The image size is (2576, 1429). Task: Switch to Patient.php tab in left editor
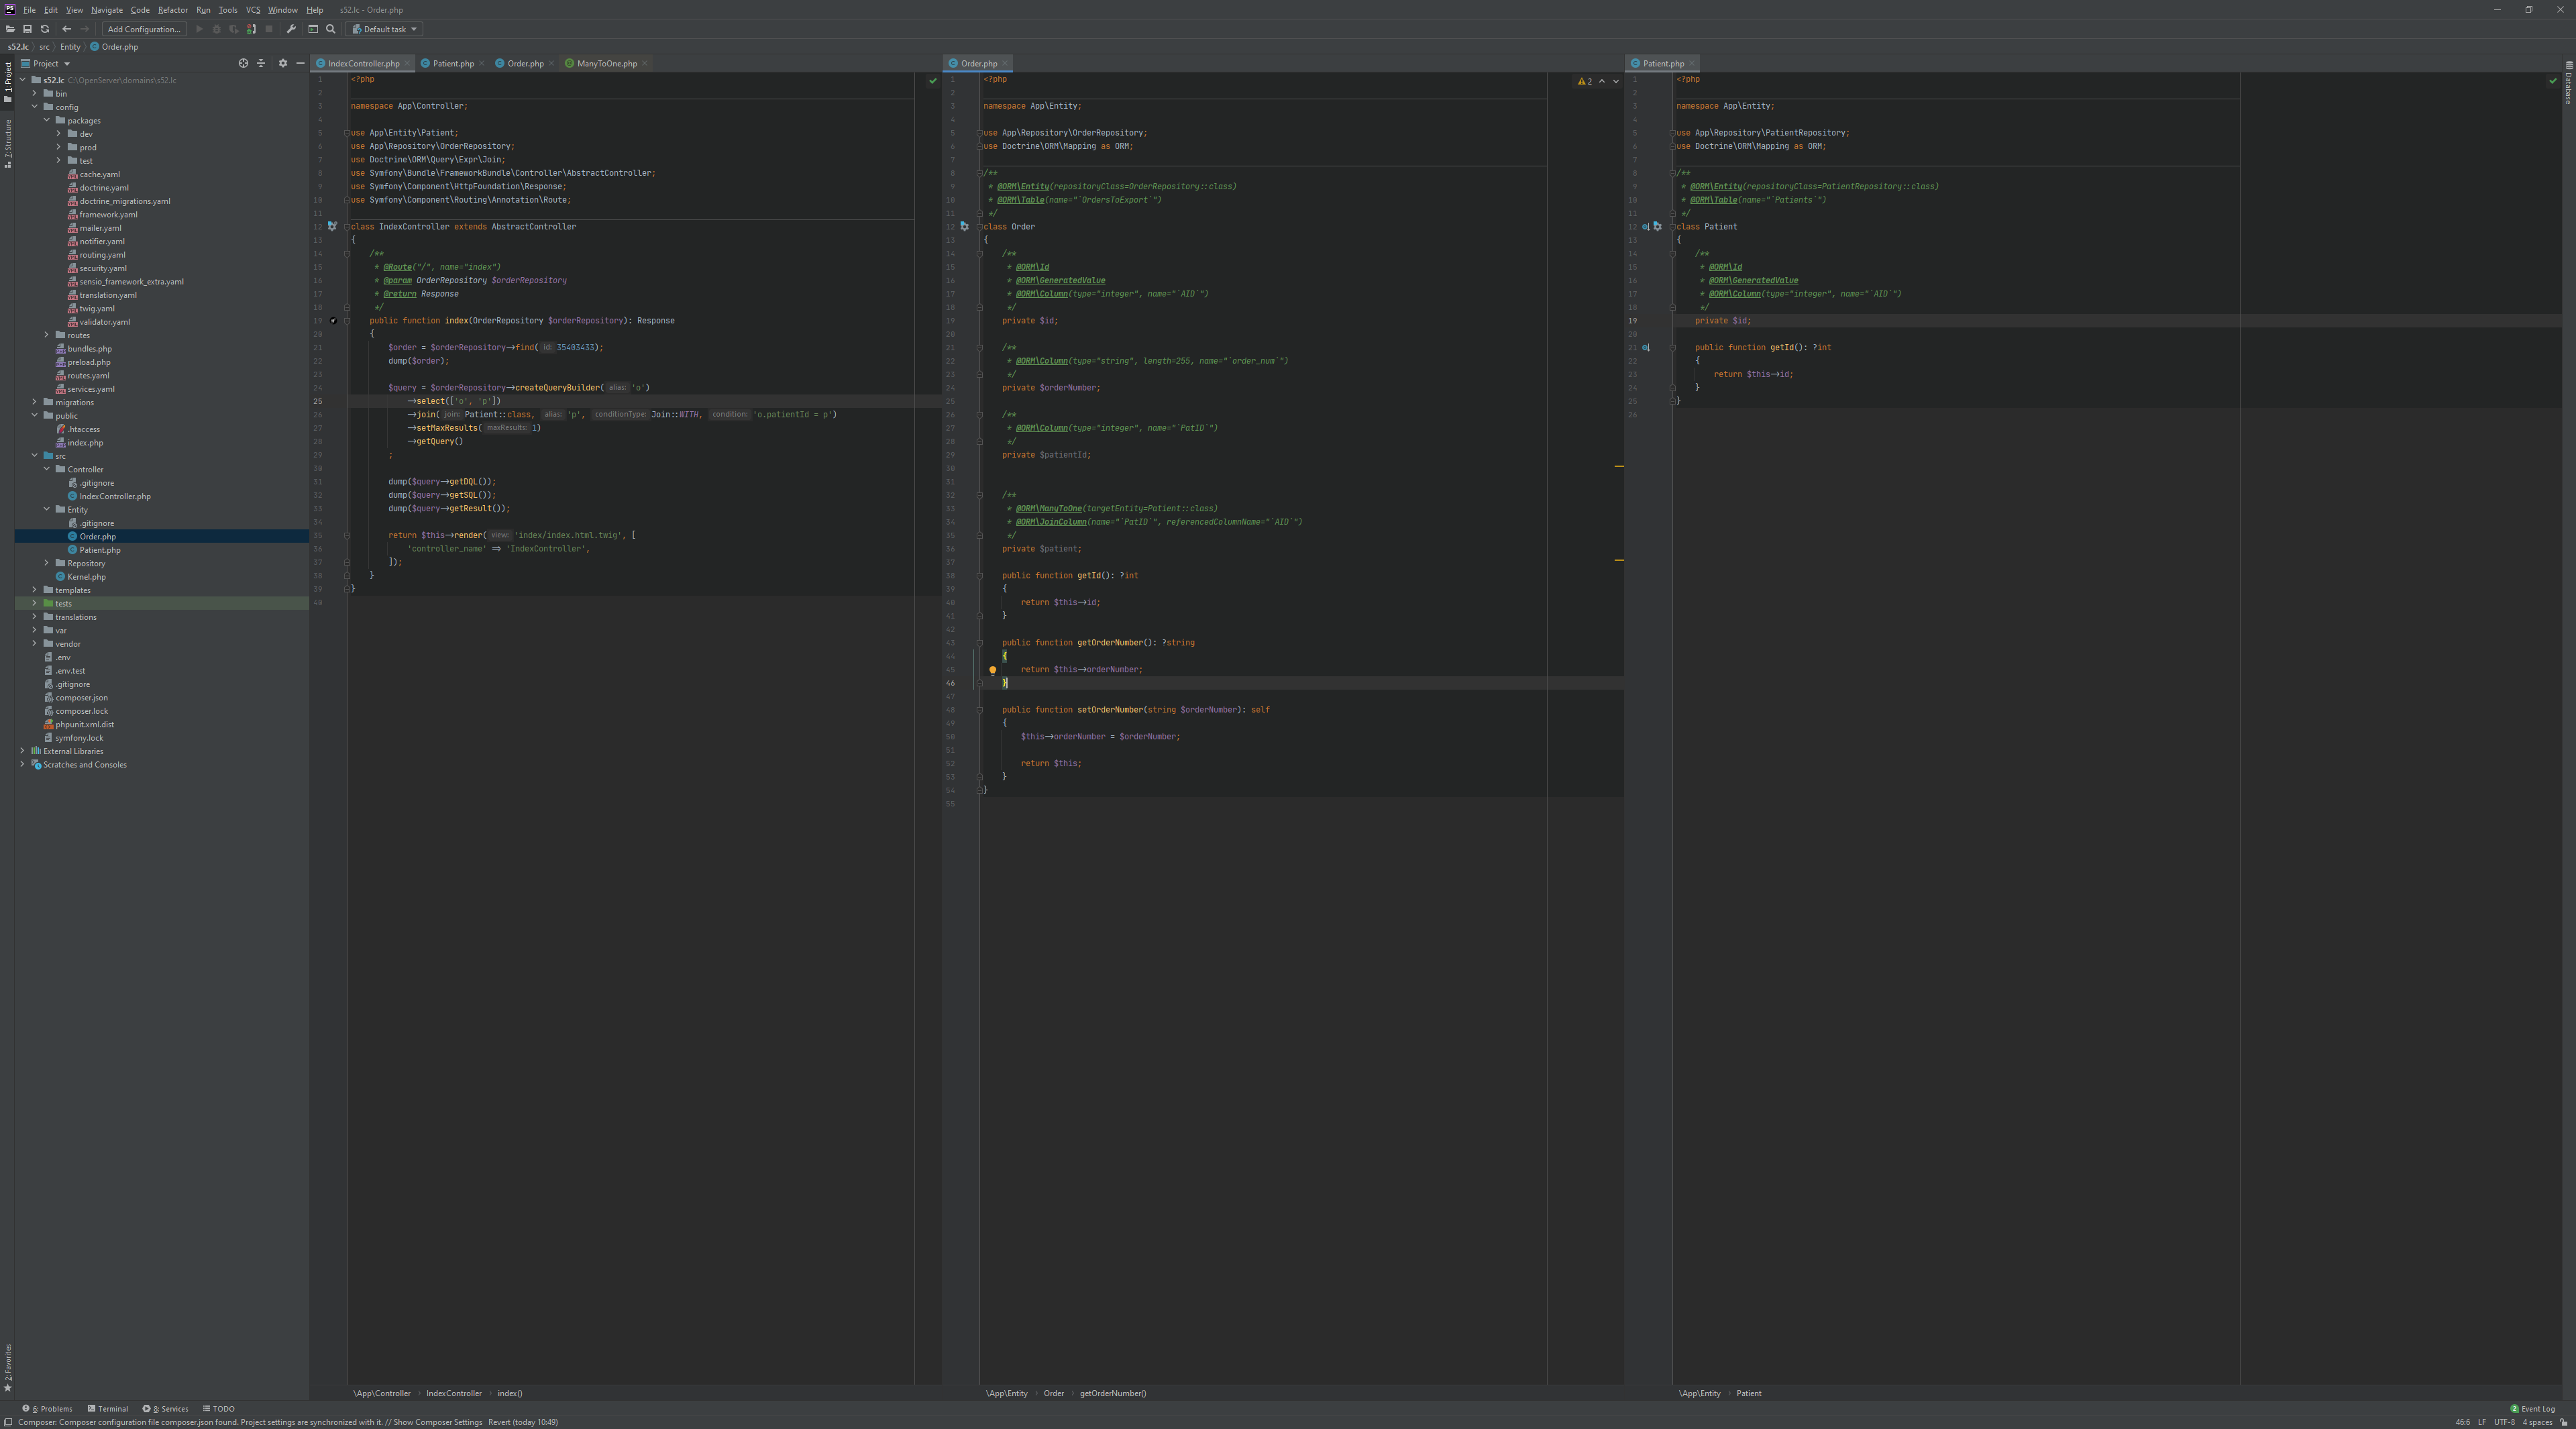453,63
